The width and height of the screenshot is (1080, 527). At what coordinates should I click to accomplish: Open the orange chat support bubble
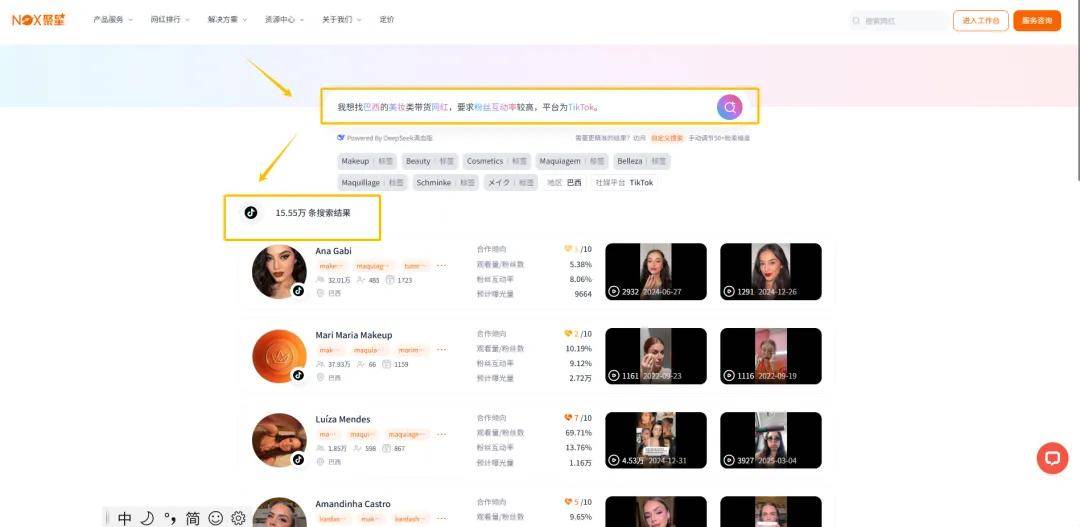(x=1051, y=458)
